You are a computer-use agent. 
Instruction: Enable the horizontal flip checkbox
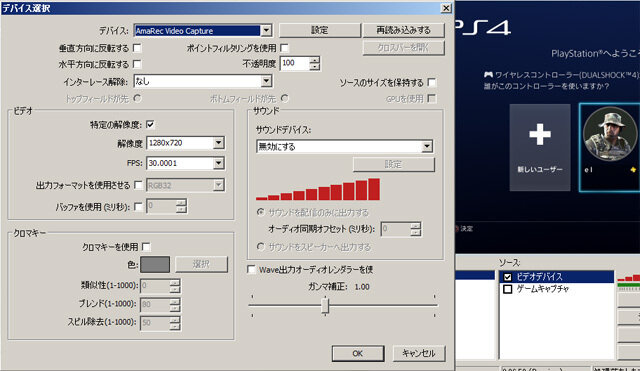coord(138,64)
